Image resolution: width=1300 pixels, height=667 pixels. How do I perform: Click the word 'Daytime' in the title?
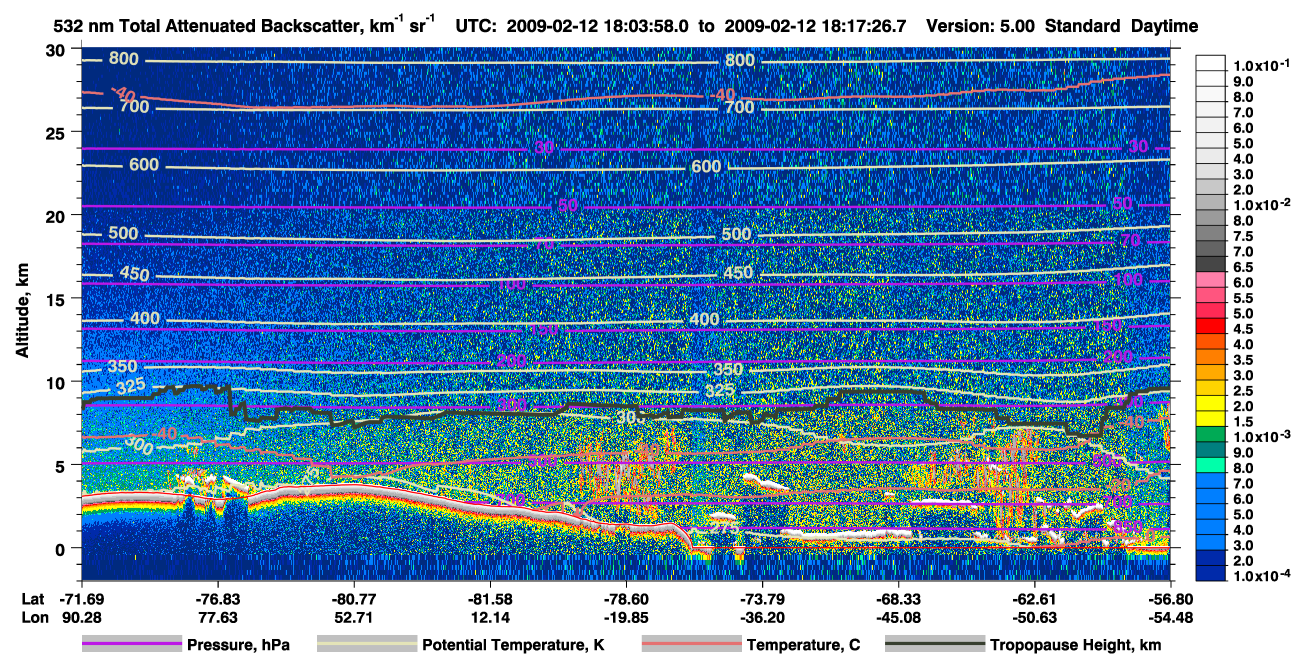click(x=1164, y=26)
